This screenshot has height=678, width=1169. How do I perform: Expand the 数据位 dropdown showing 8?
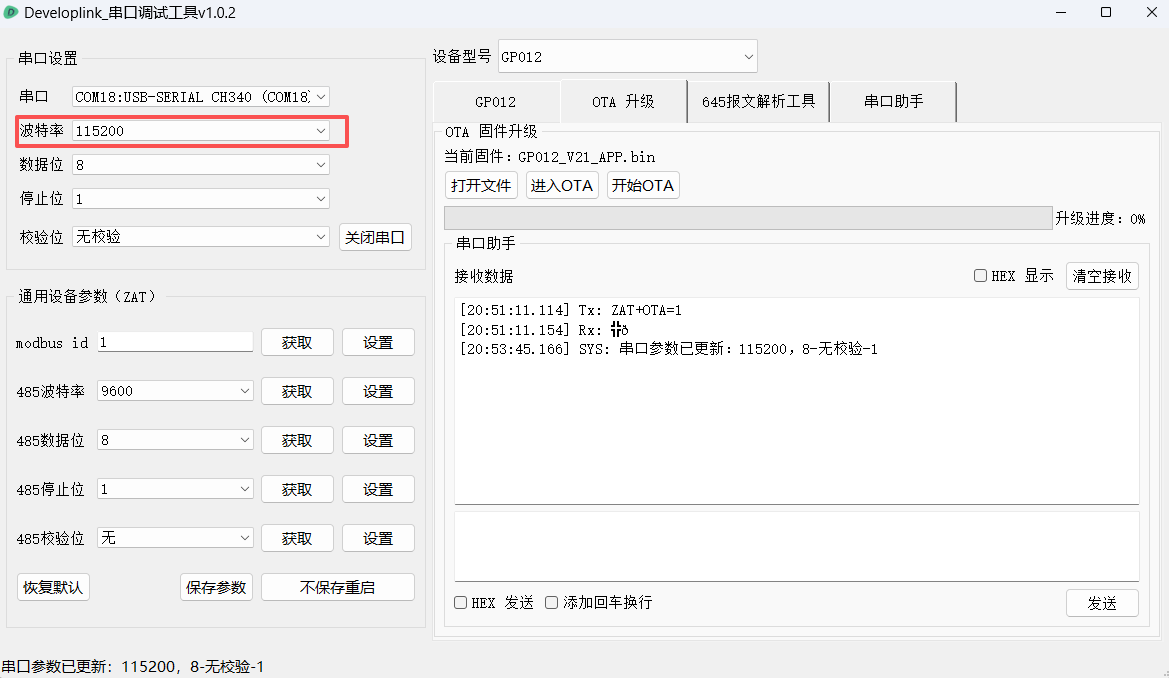pyautogui.click(x=201, y=165)
